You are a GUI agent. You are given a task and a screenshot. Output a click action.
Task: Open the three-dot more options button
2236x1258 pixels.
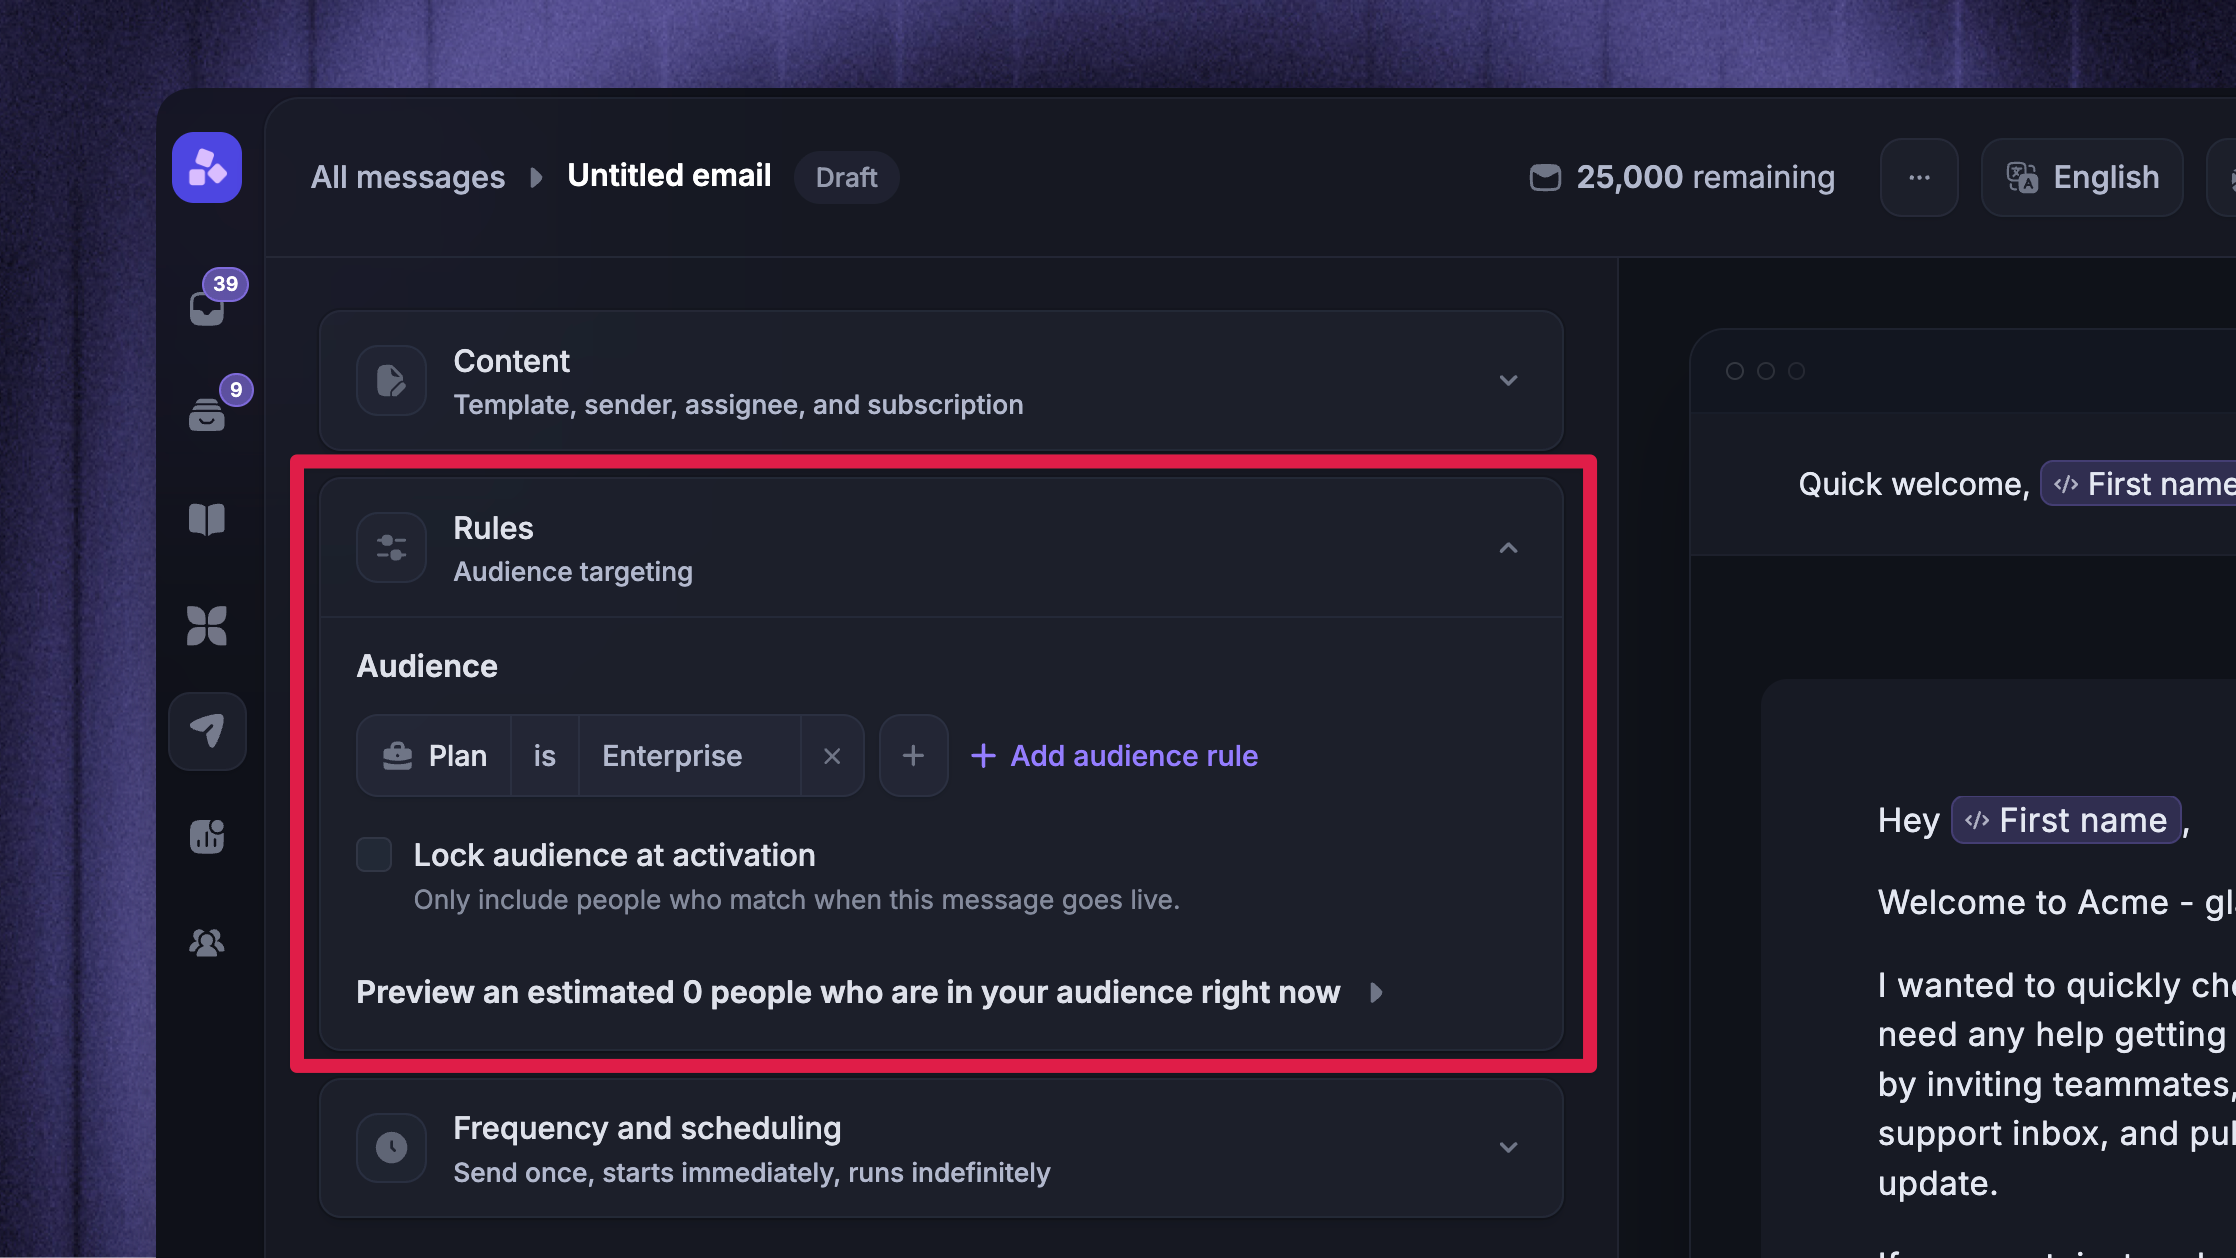(x=1919, y=177)
